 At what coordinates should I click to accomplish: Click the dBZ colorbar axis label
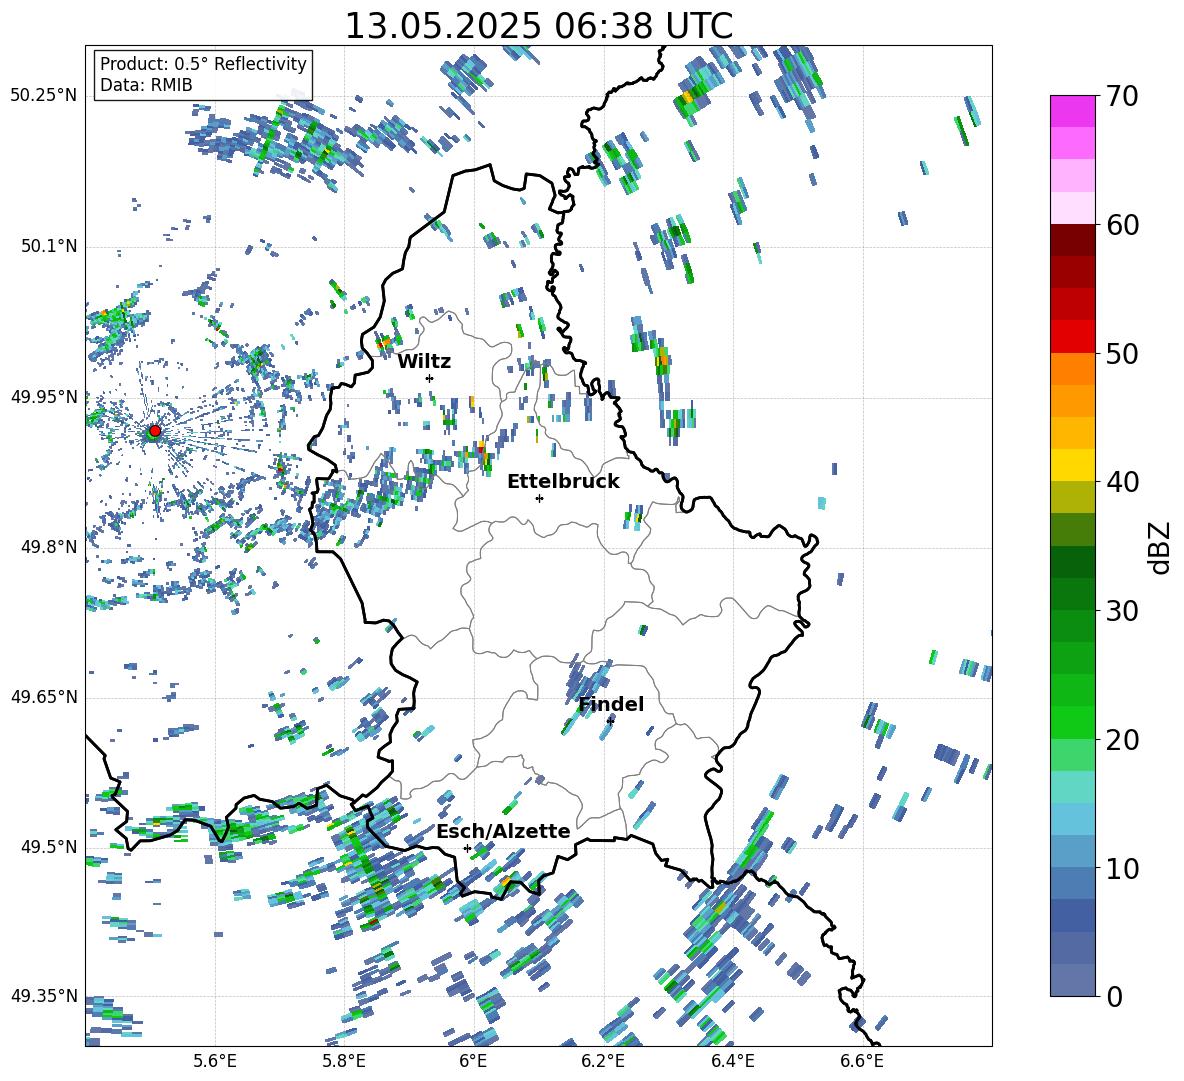click(1160, 547)
